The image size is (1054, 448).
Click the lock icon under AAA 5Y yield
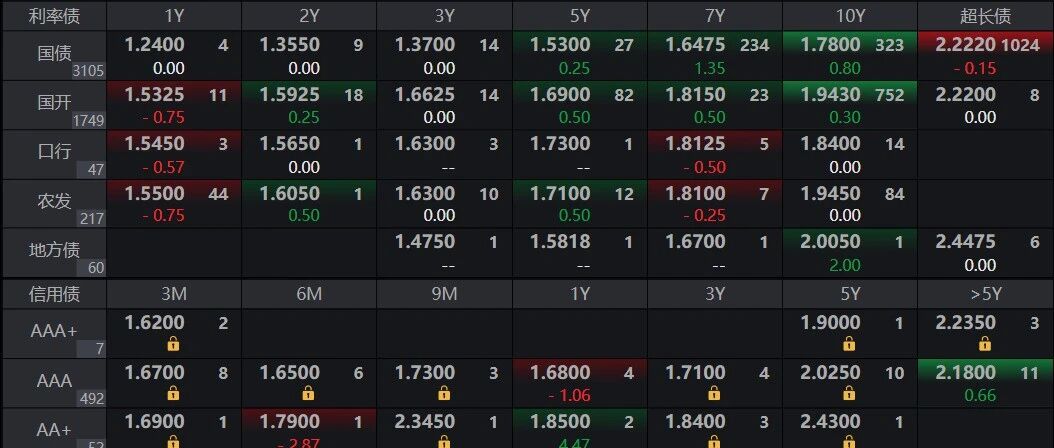pos(849,394)
